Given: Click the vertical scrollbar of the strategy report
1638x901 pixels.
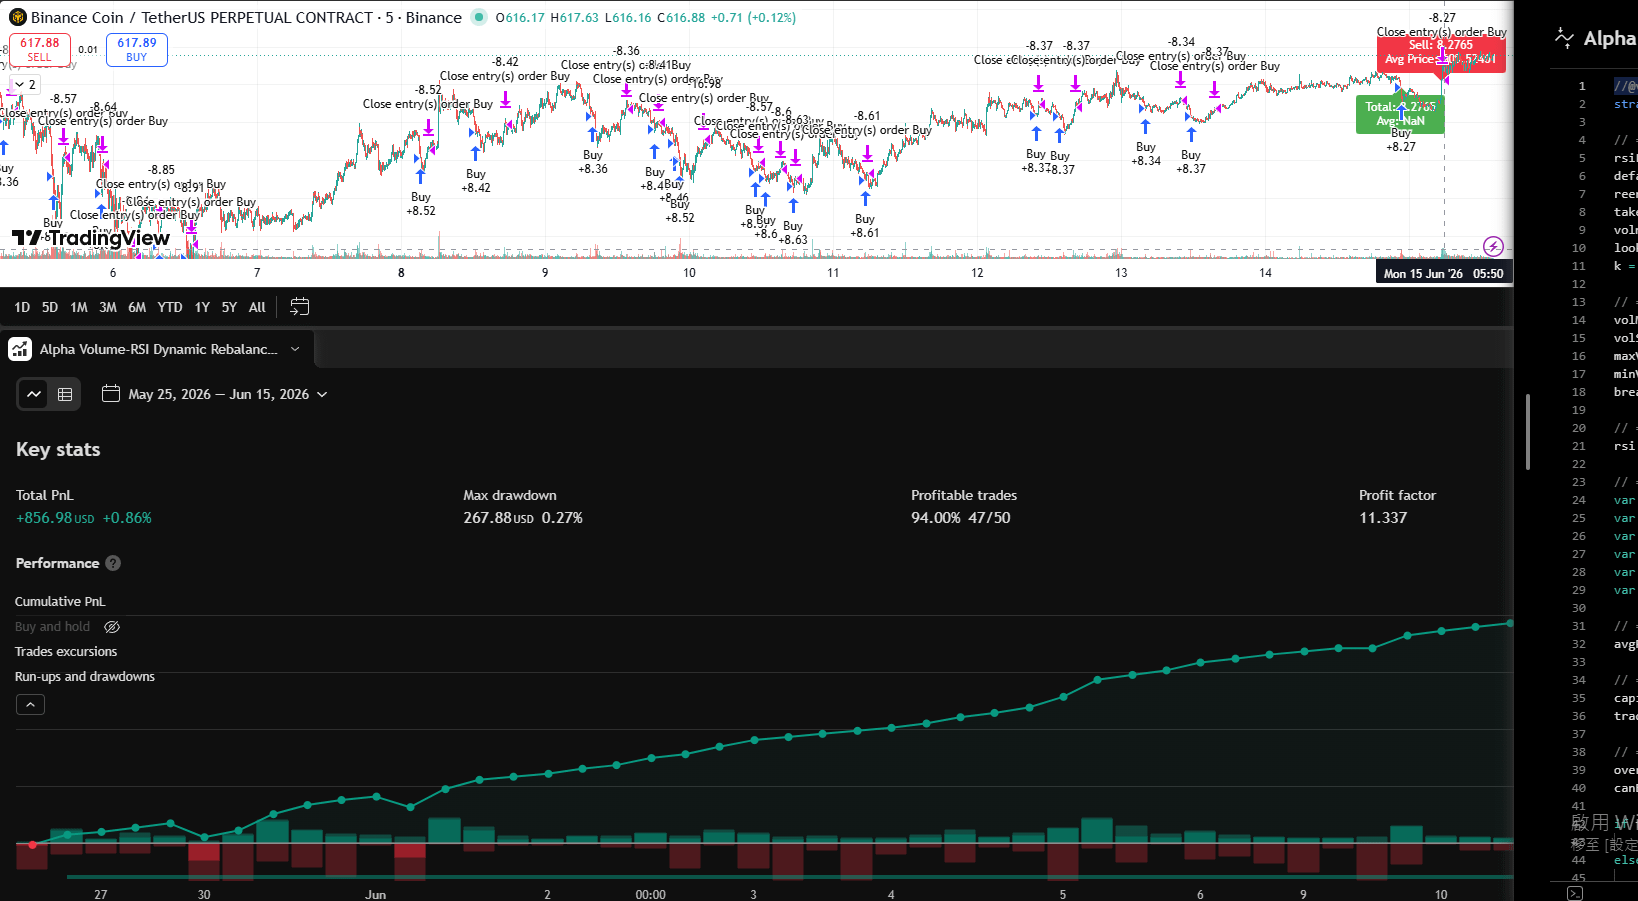Looking at the screenshot, I should [x=1528, y=431].
